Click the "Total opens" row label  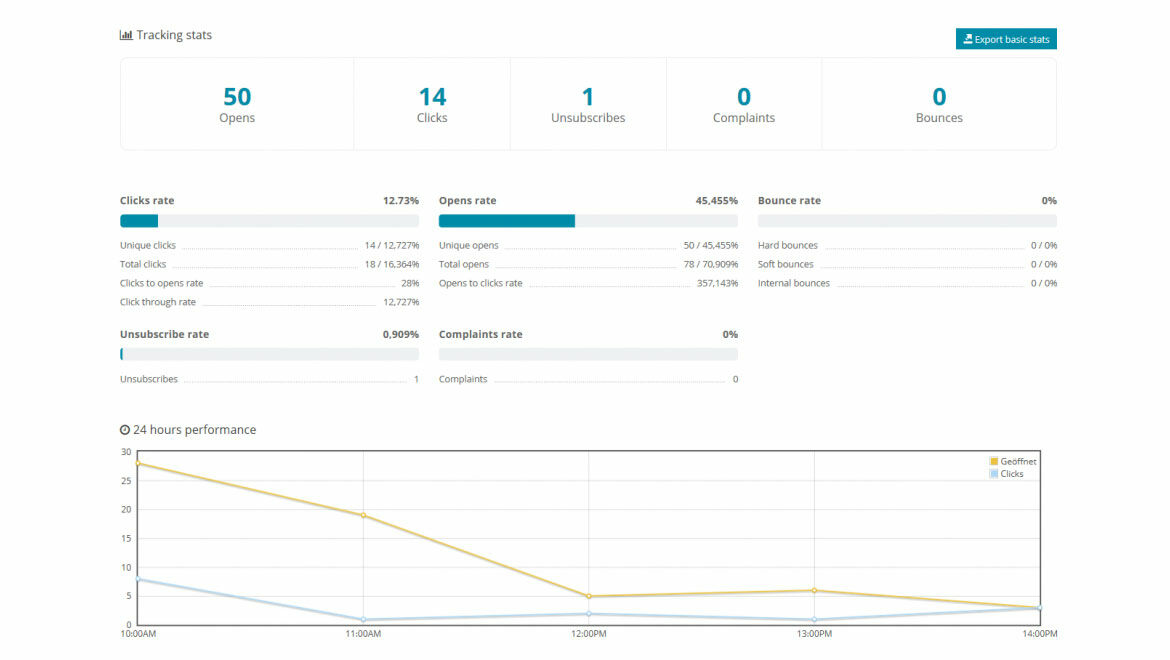463,264
